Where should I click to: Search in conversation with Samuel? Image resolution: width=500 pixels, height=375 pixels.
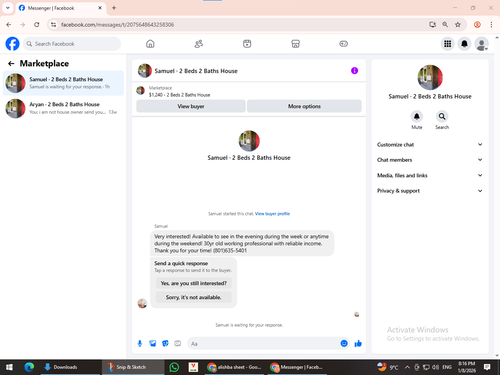(x=442, y=117)
